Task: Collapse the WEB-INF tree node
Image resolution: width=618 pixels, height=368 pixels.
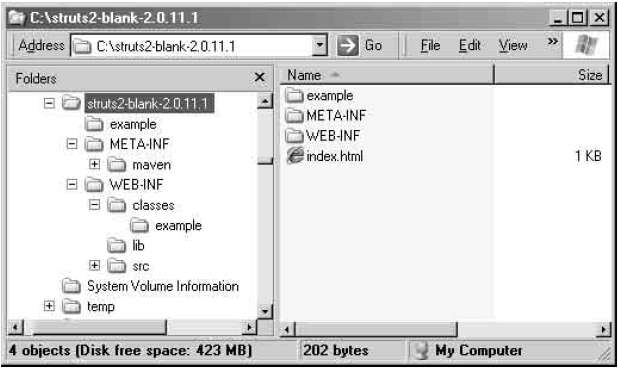Action: click(x=72, y=184)
